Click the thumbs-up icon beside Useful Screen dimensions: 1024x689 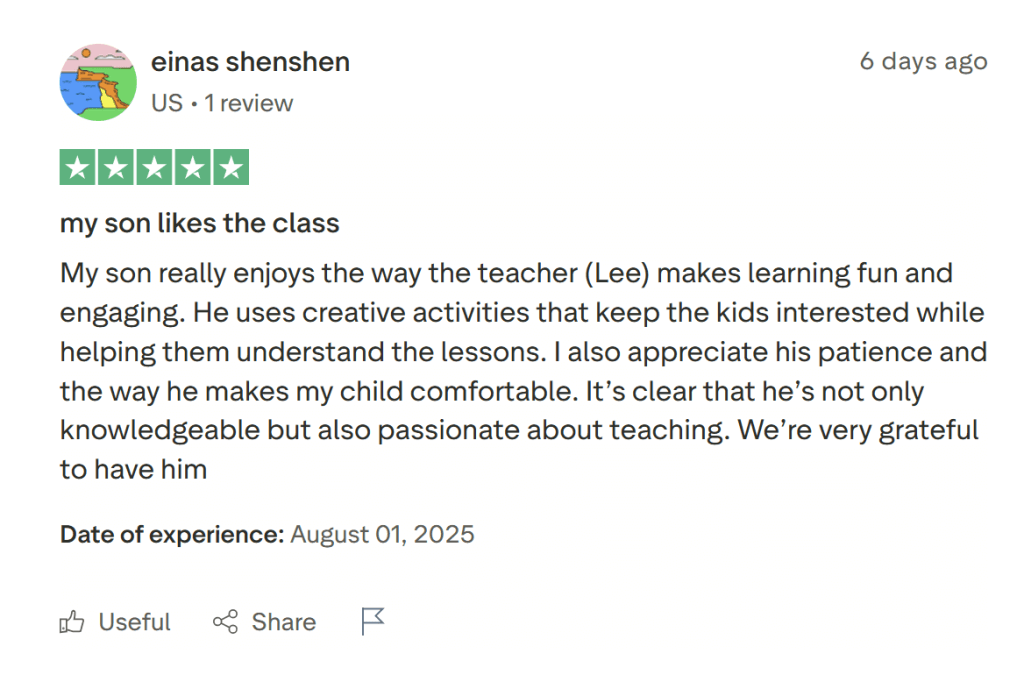coord(72,622)
